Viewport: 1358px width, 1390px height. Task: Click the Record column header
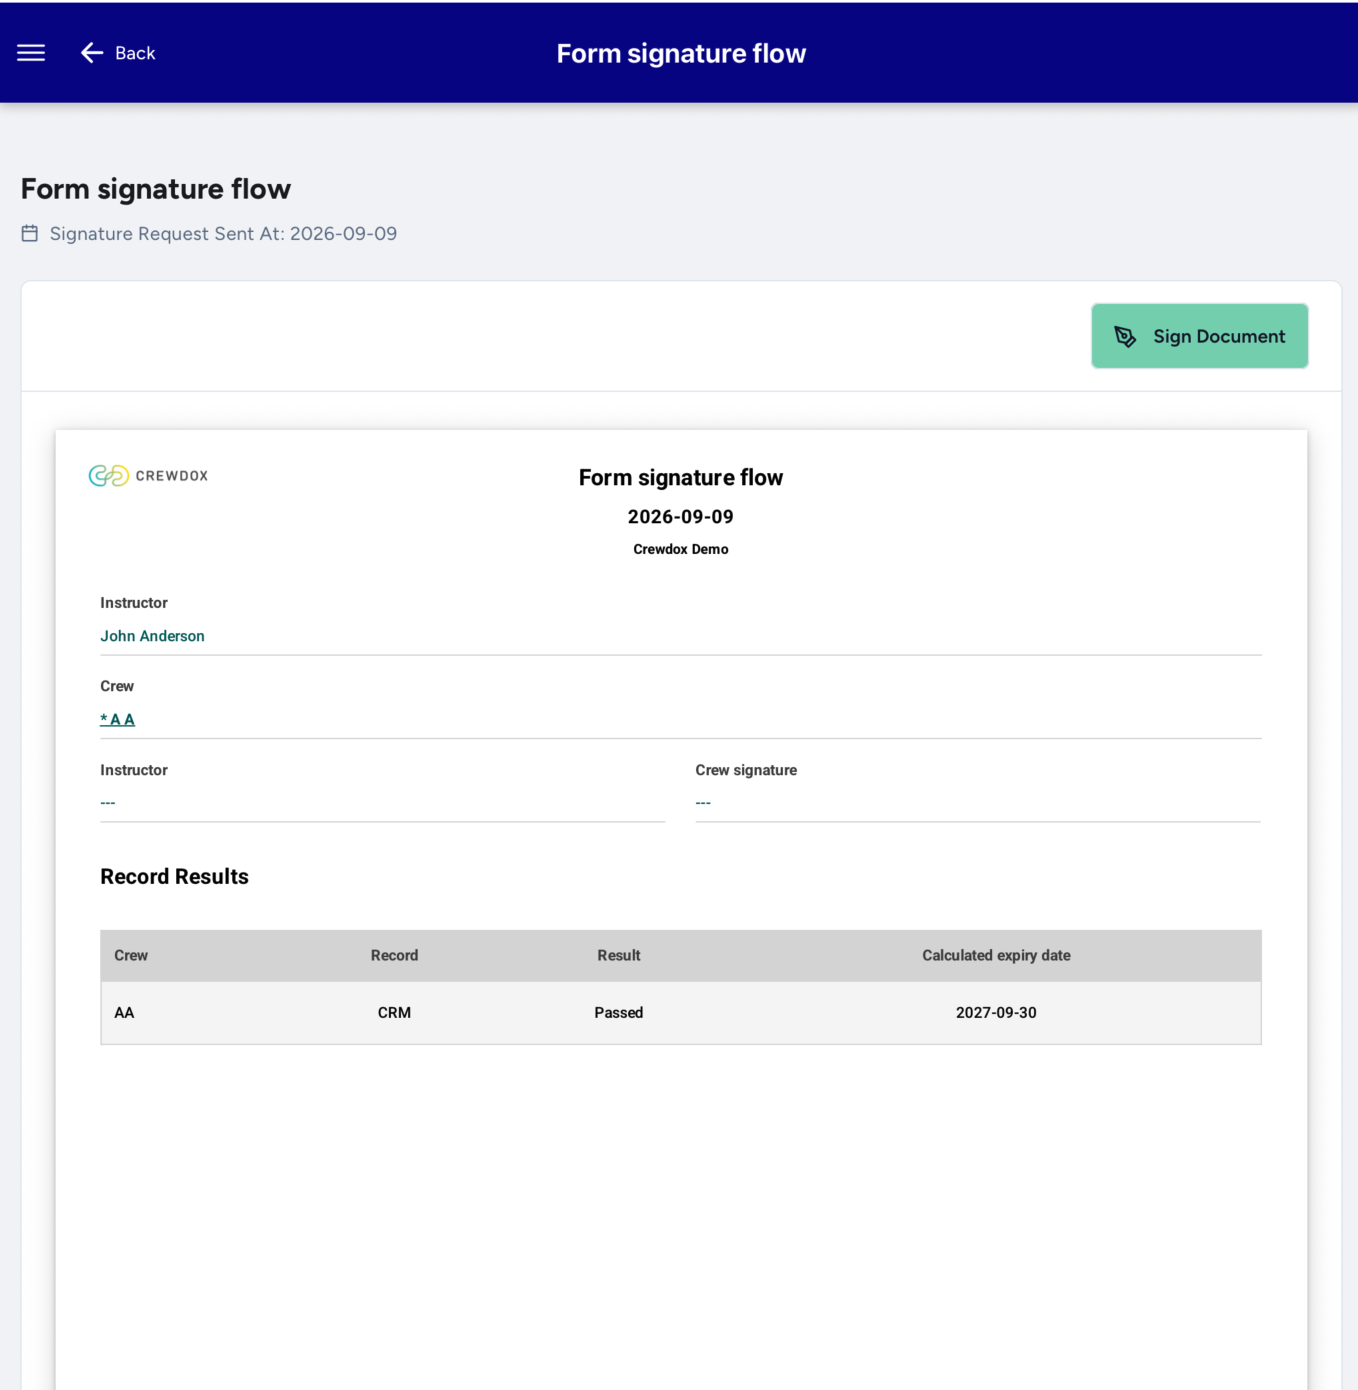(394, 955)
